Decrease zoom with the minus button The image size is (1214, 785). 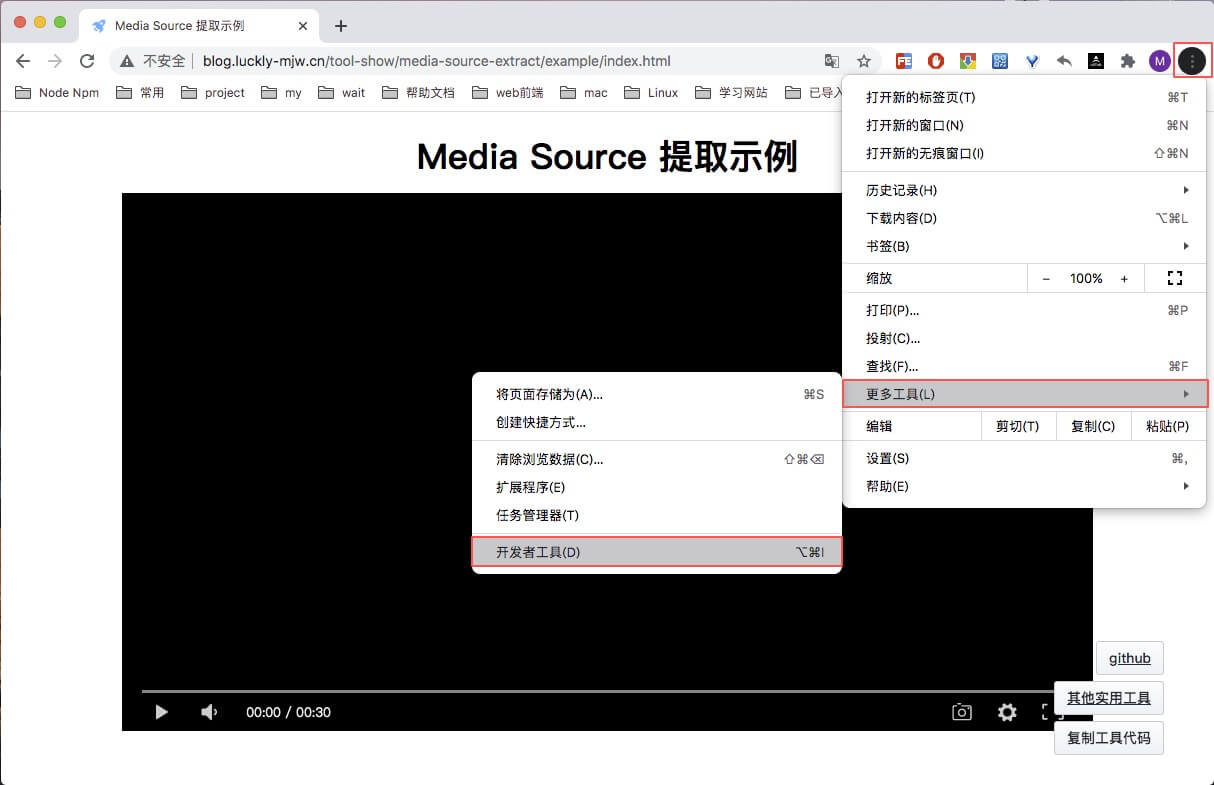[1046, 279]
